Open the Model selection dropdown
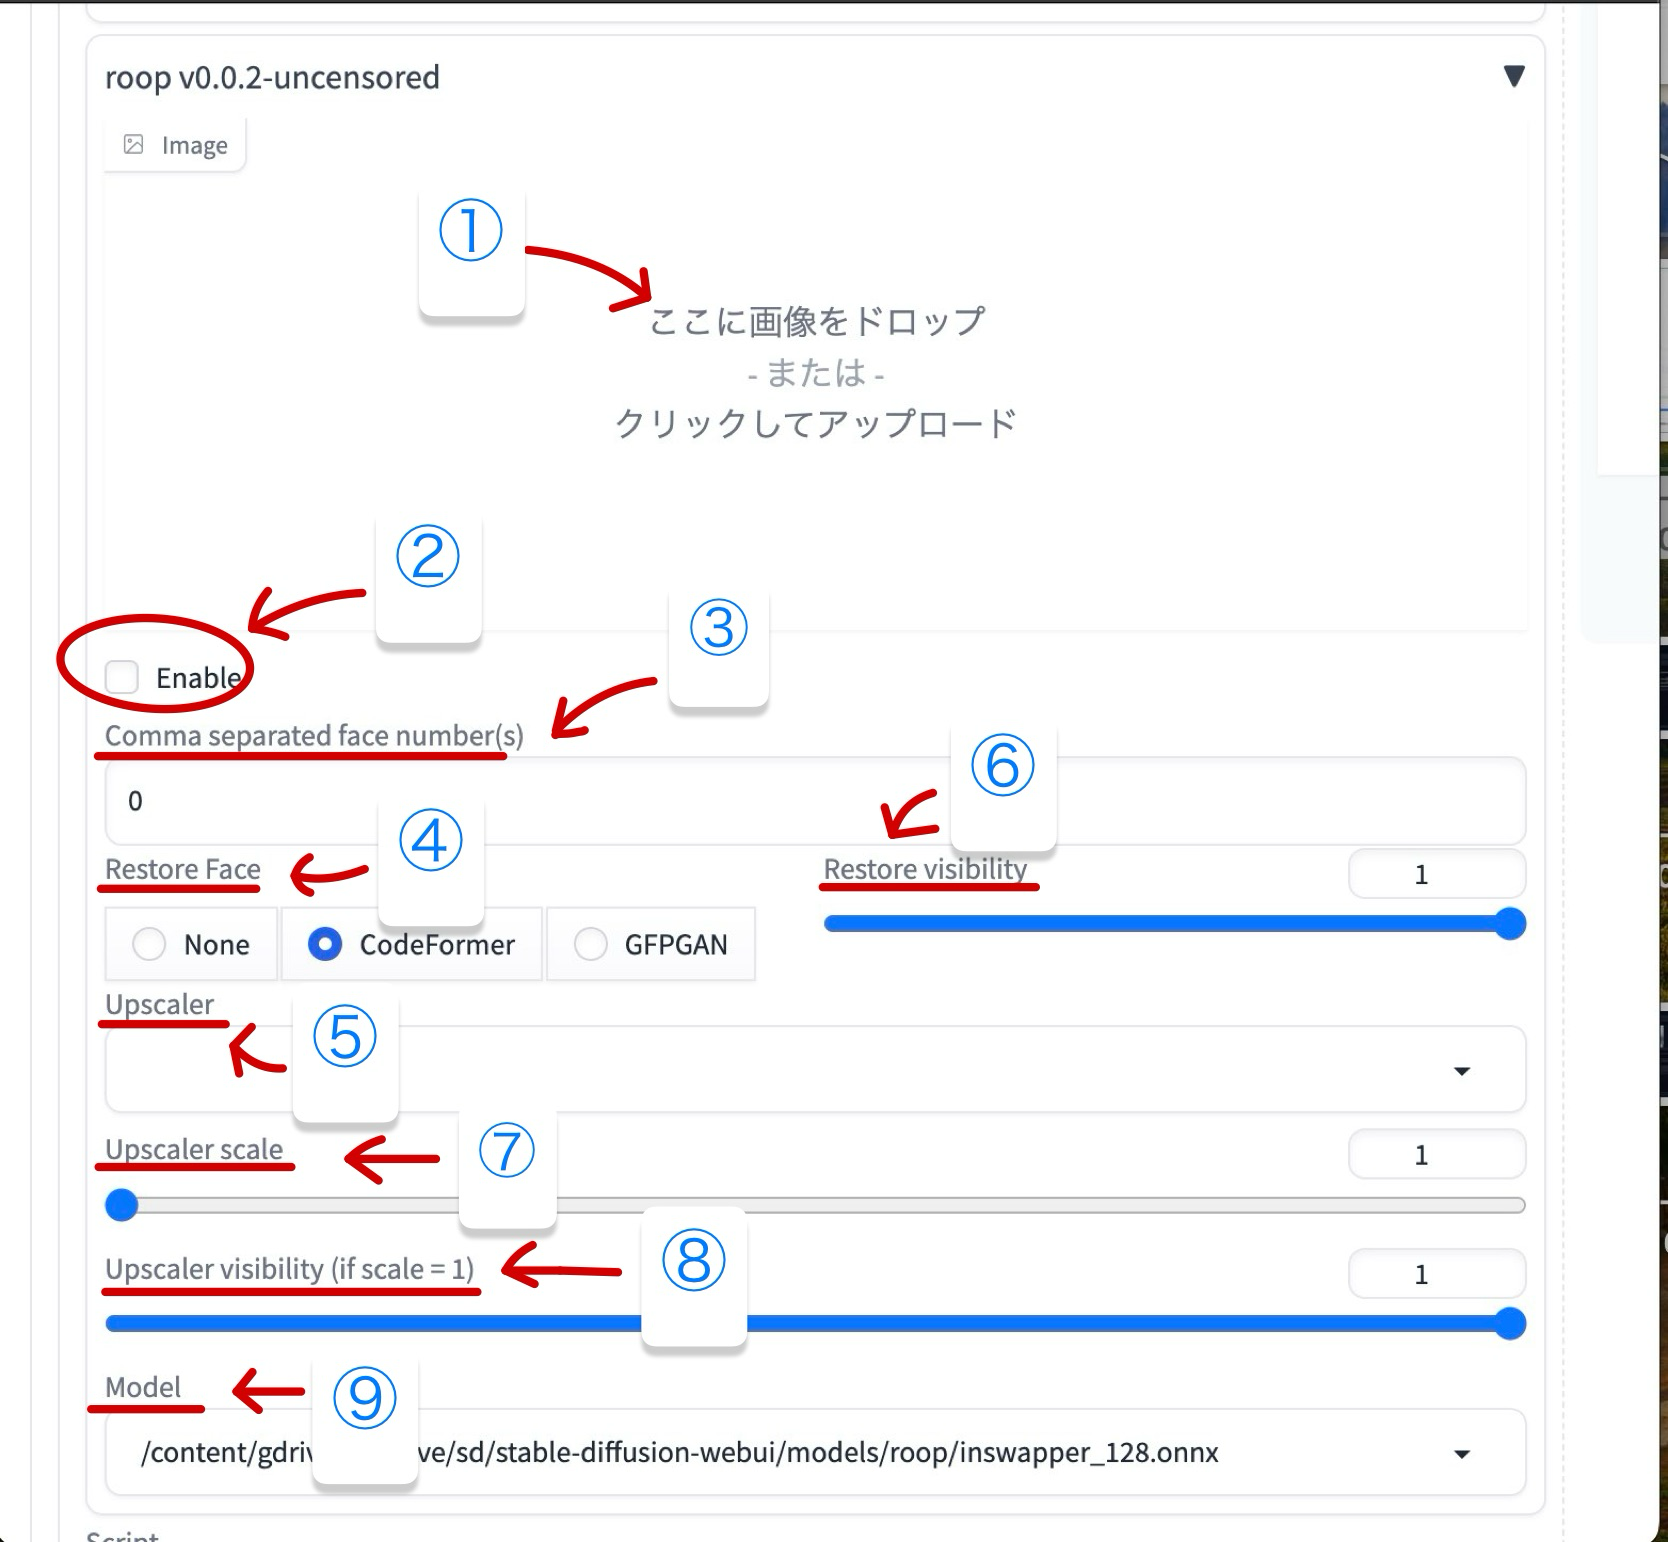This screenshot has width=1668, height=1542. 1462,1453
